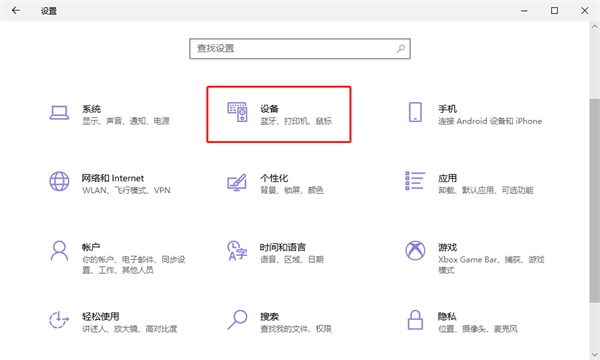Image resolution: width=600 pixels, height=360 pixels.
Task: Click the back arrow in title bar
Action: click(16, 10)
